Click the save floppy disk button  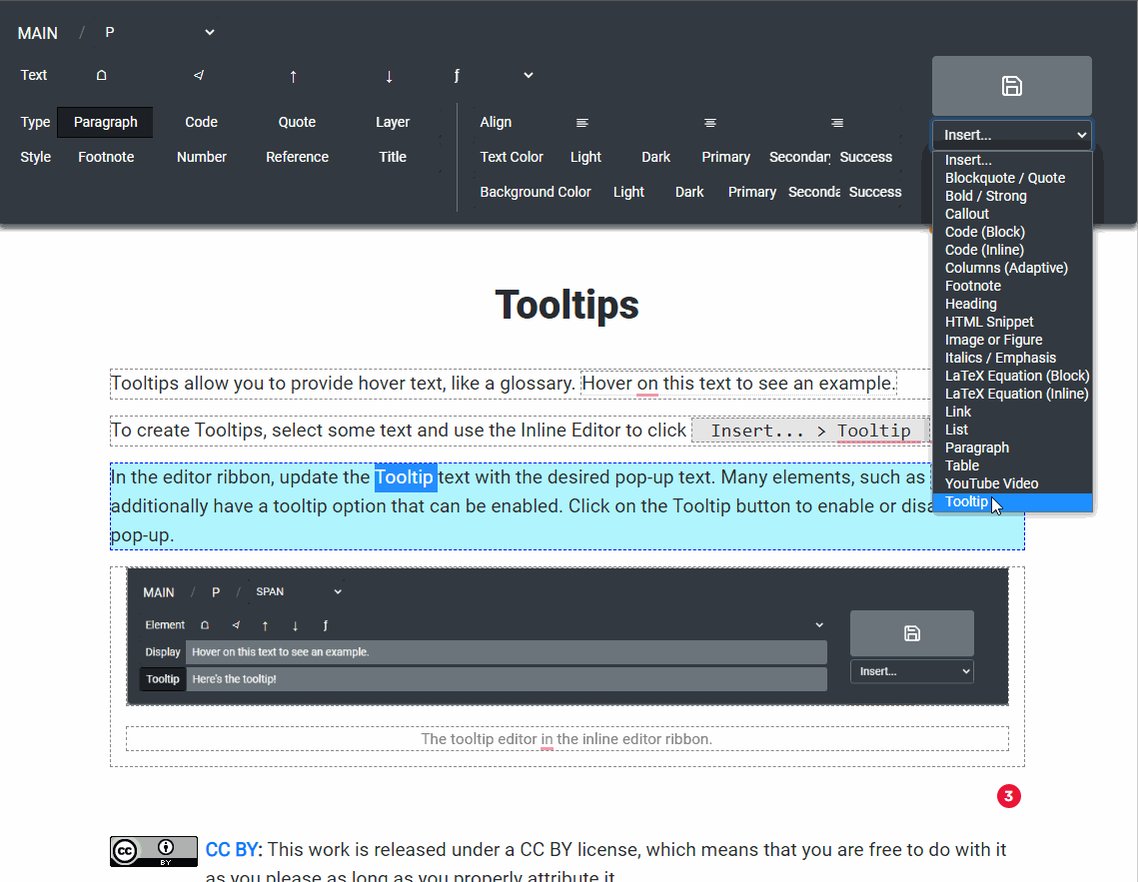[1012, 86]
